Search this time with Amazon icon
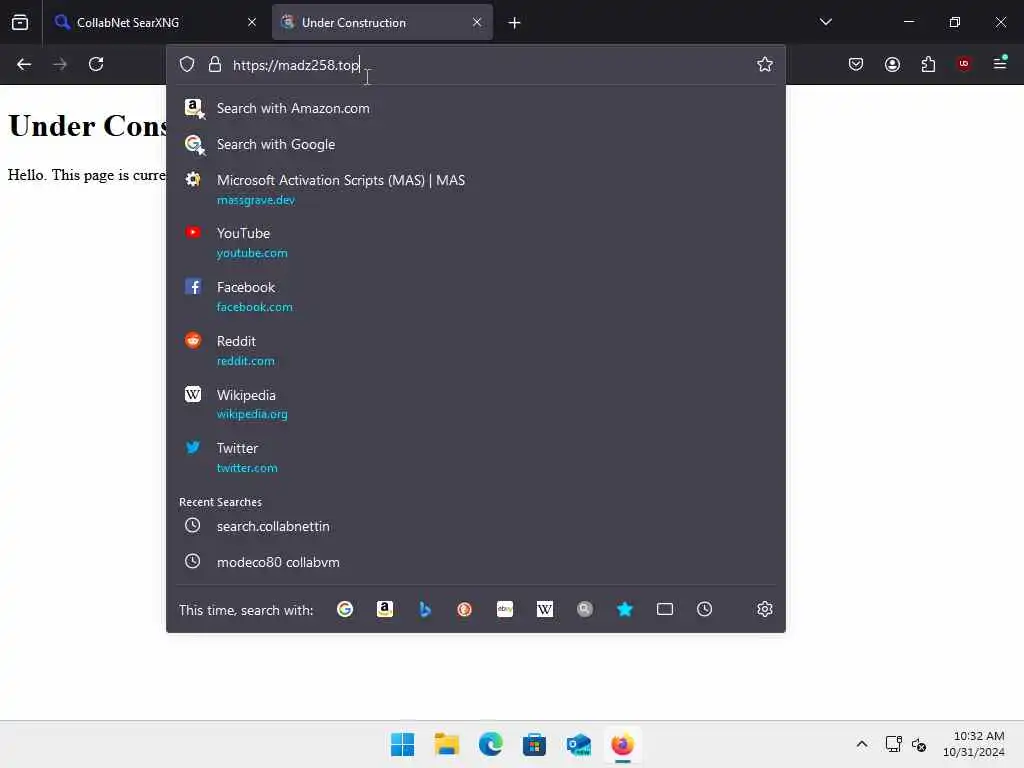This screenshot has width=1024, height=768. [385, 609]
